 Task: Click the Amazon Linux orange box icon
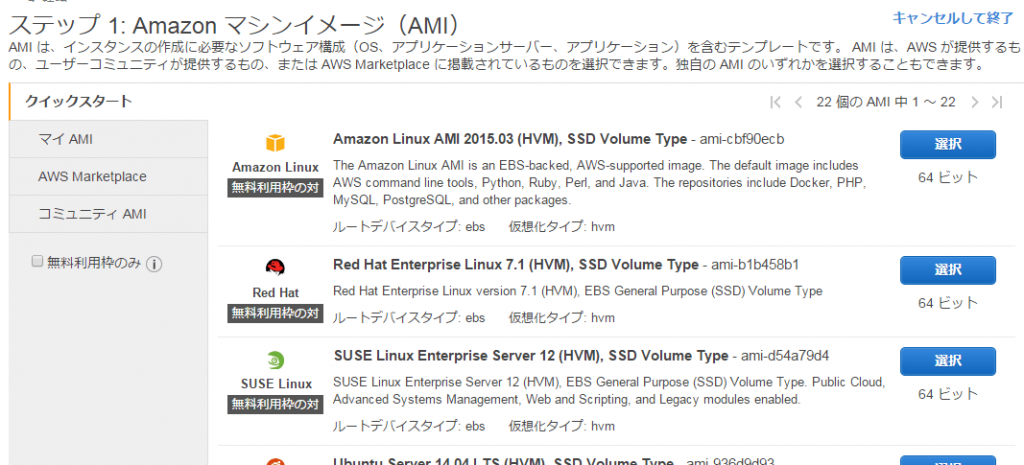pyautogui.click(x=275, y=143)
